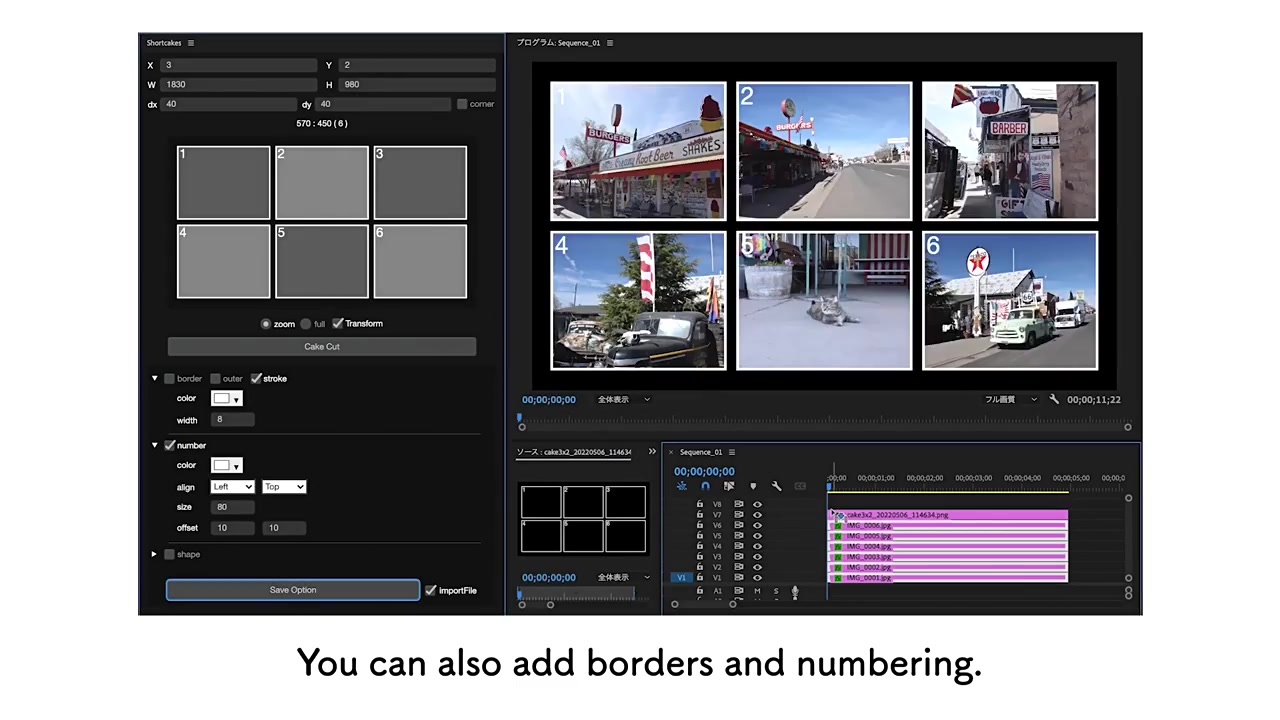This screenshot has height=720, width=1280.
Task: Toggle the V8 track lock icon
Action: coord(700,504)
